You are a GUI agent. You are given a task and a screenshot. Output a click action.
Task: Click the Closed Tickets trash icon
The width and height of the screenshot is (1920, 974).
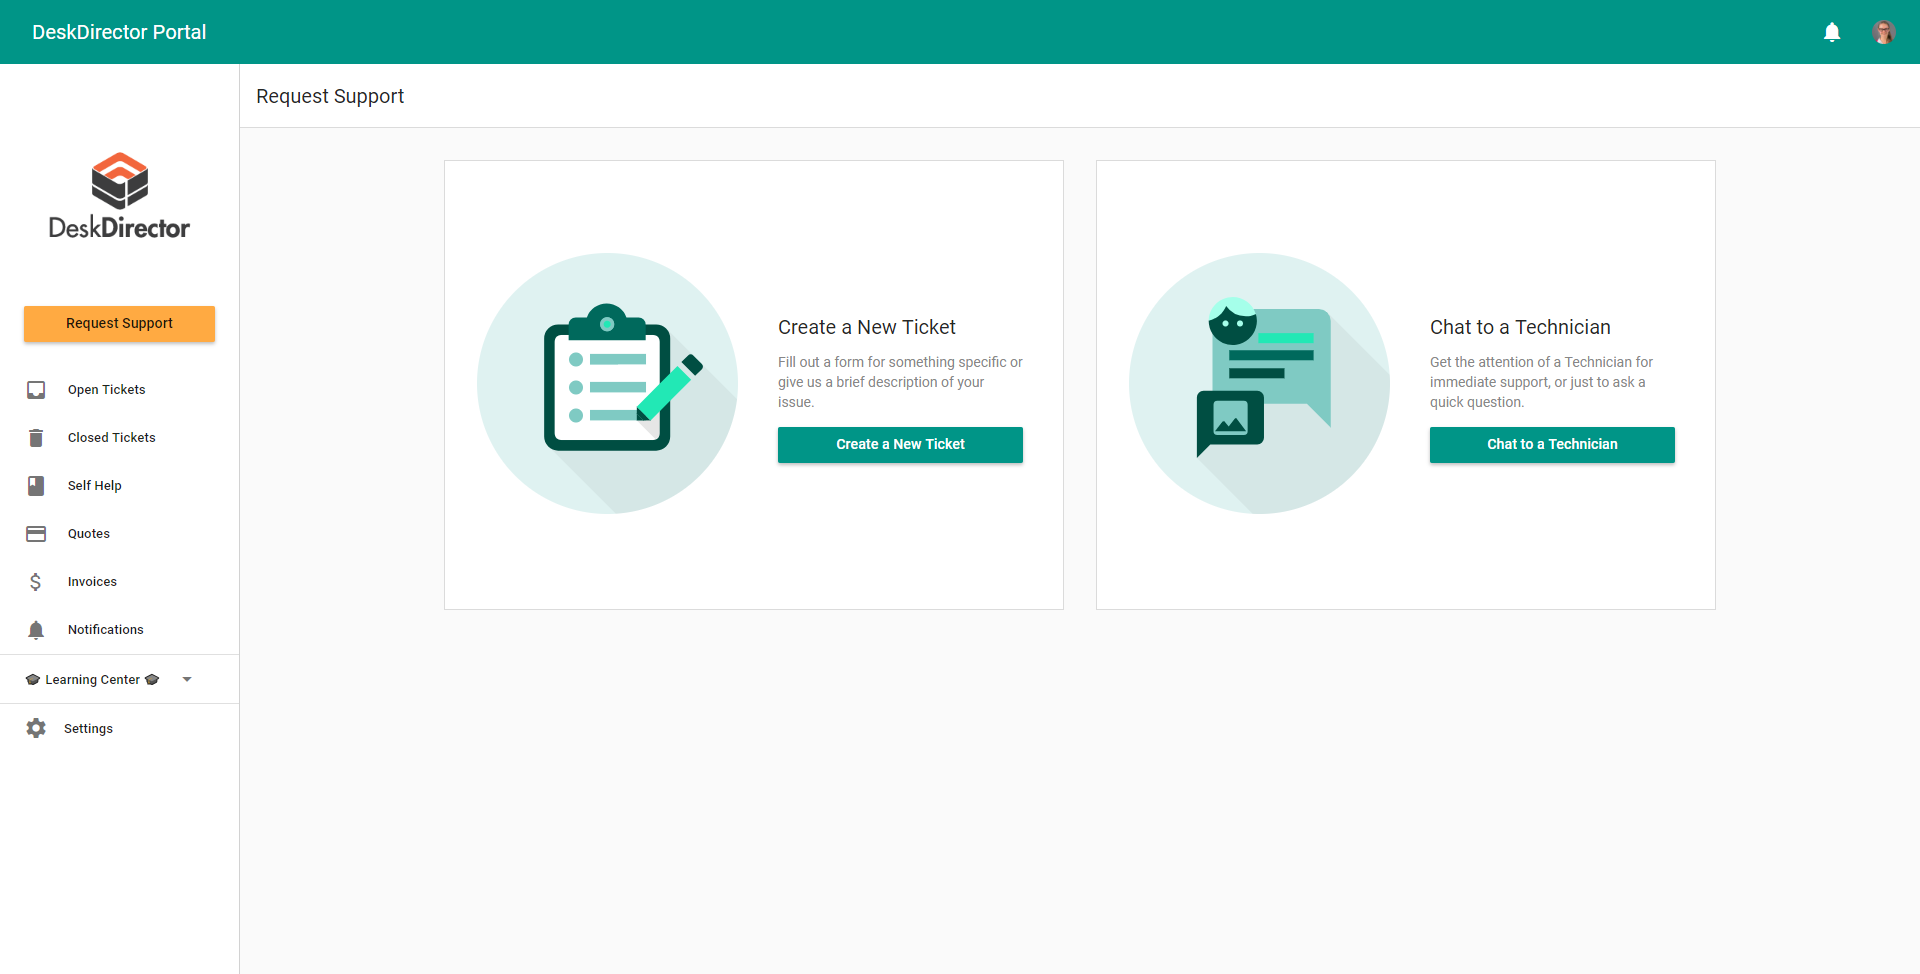click(x=36, y=438)
